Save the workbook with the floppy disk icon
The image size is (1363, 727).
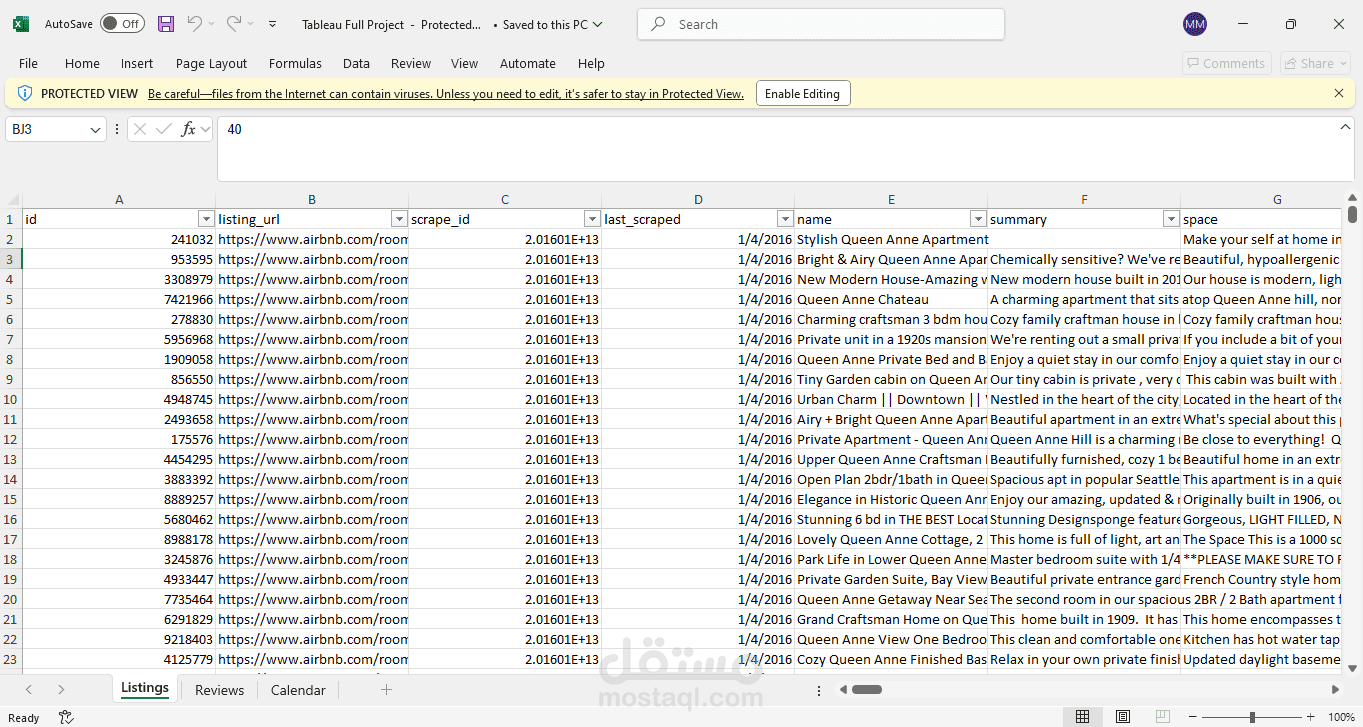[166, 24]
